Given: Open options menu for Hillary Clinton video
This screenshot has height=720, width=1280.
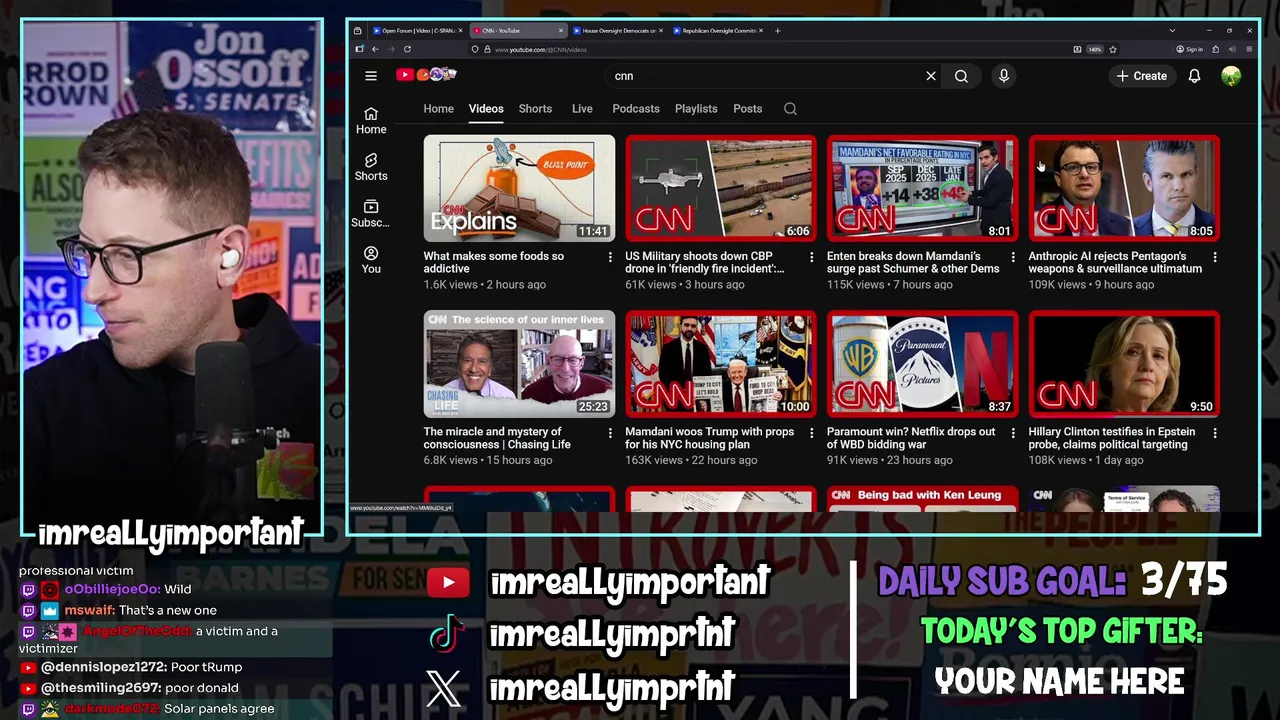Looking at the screenshot, I should click(1215, 434).
